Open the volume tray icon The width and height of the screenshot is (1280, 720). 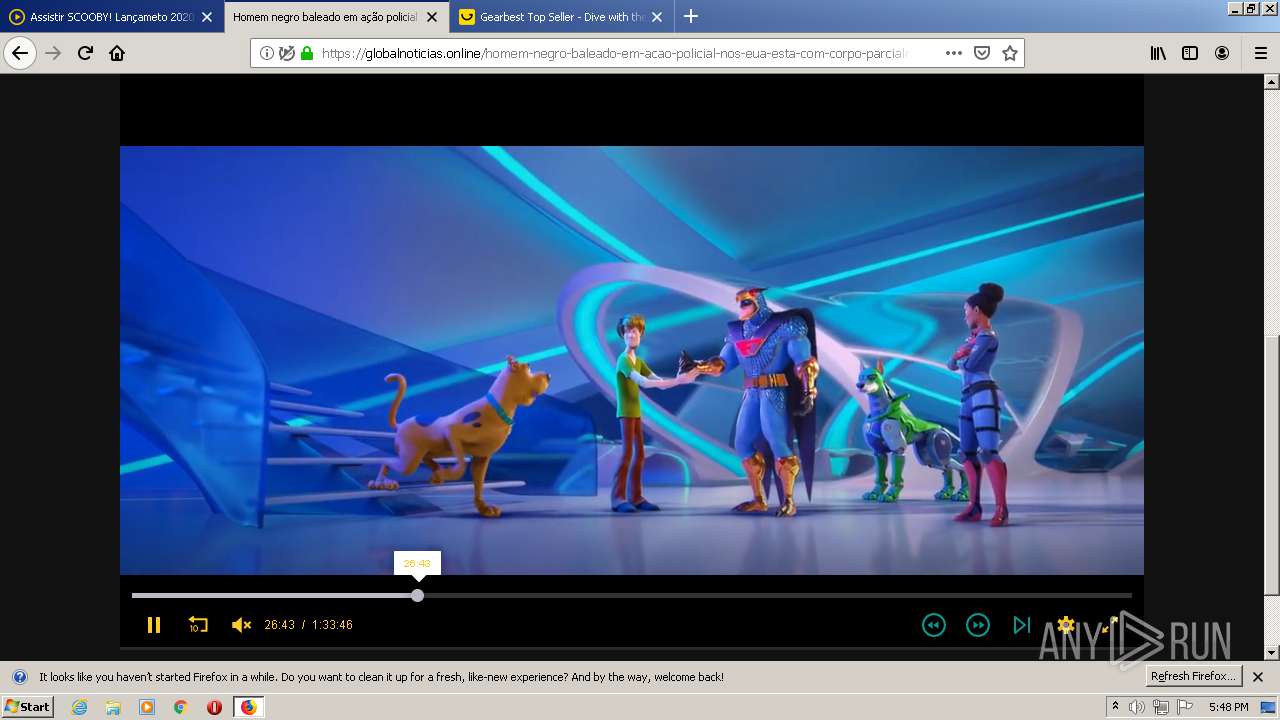tap(1137, 707)
